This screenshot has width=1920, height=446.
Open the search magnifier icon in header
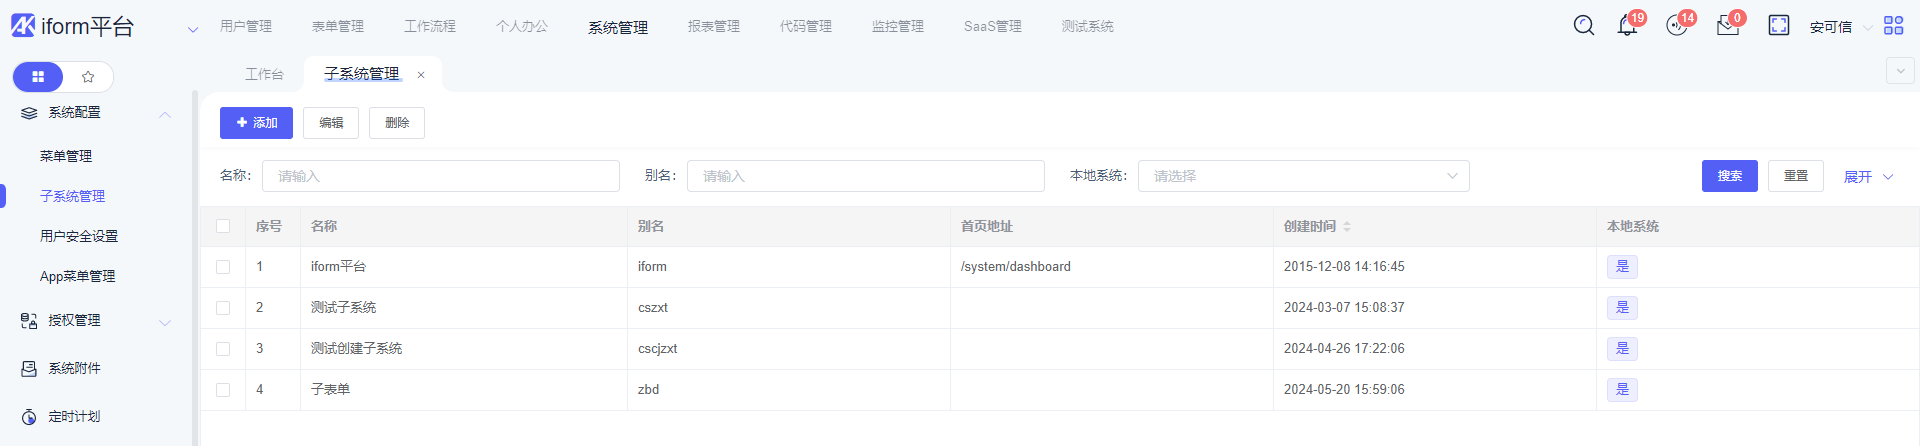[1583, 26]
